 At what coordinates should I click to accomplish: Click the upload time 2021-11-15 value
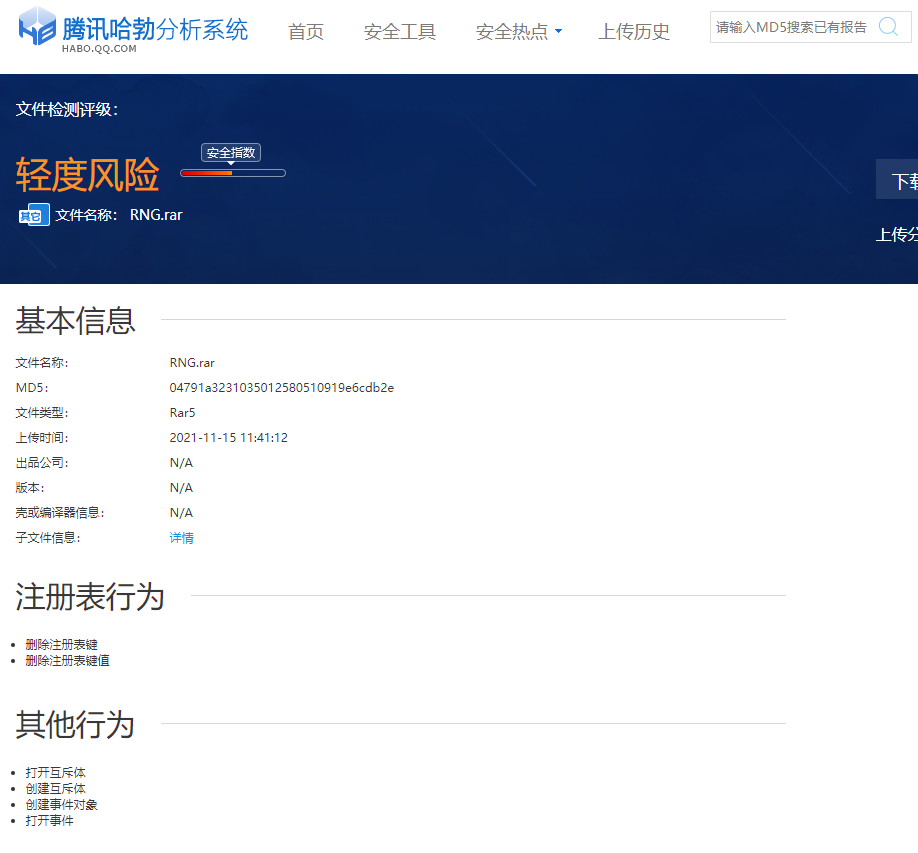tap(228, 438)
